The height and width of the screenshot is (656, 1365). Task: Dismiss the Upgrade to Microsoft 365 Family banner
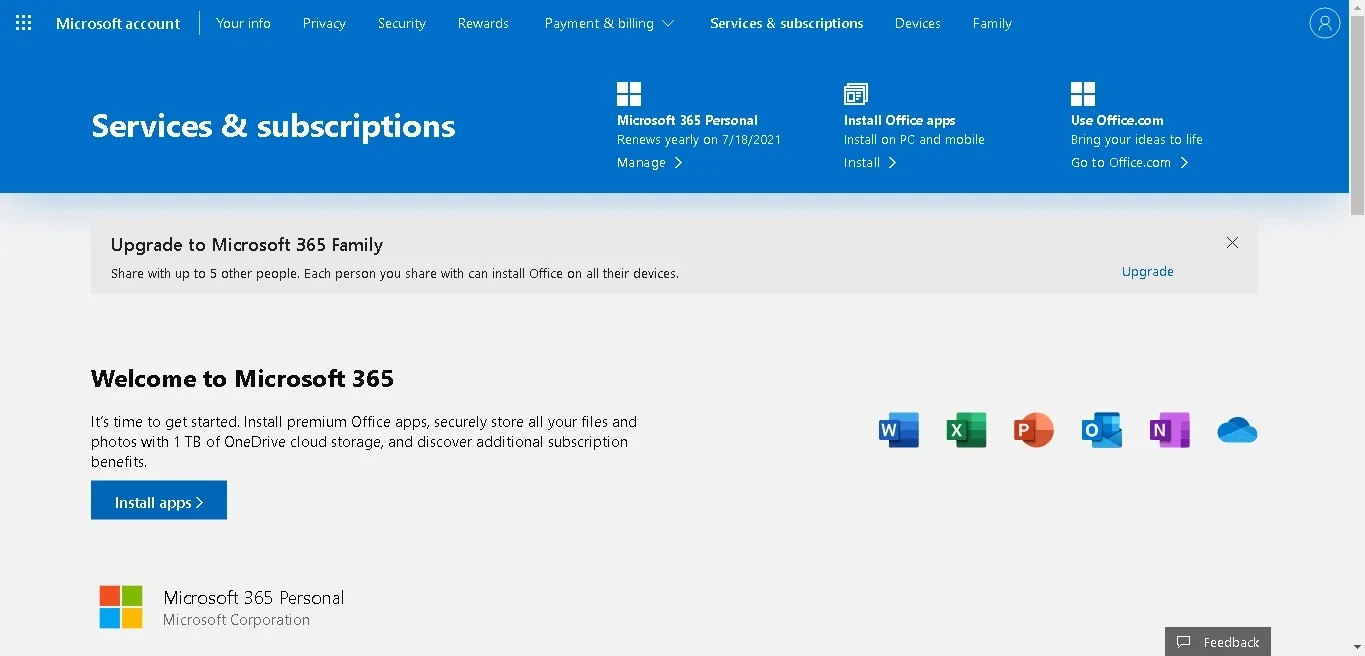(1232, 243)
